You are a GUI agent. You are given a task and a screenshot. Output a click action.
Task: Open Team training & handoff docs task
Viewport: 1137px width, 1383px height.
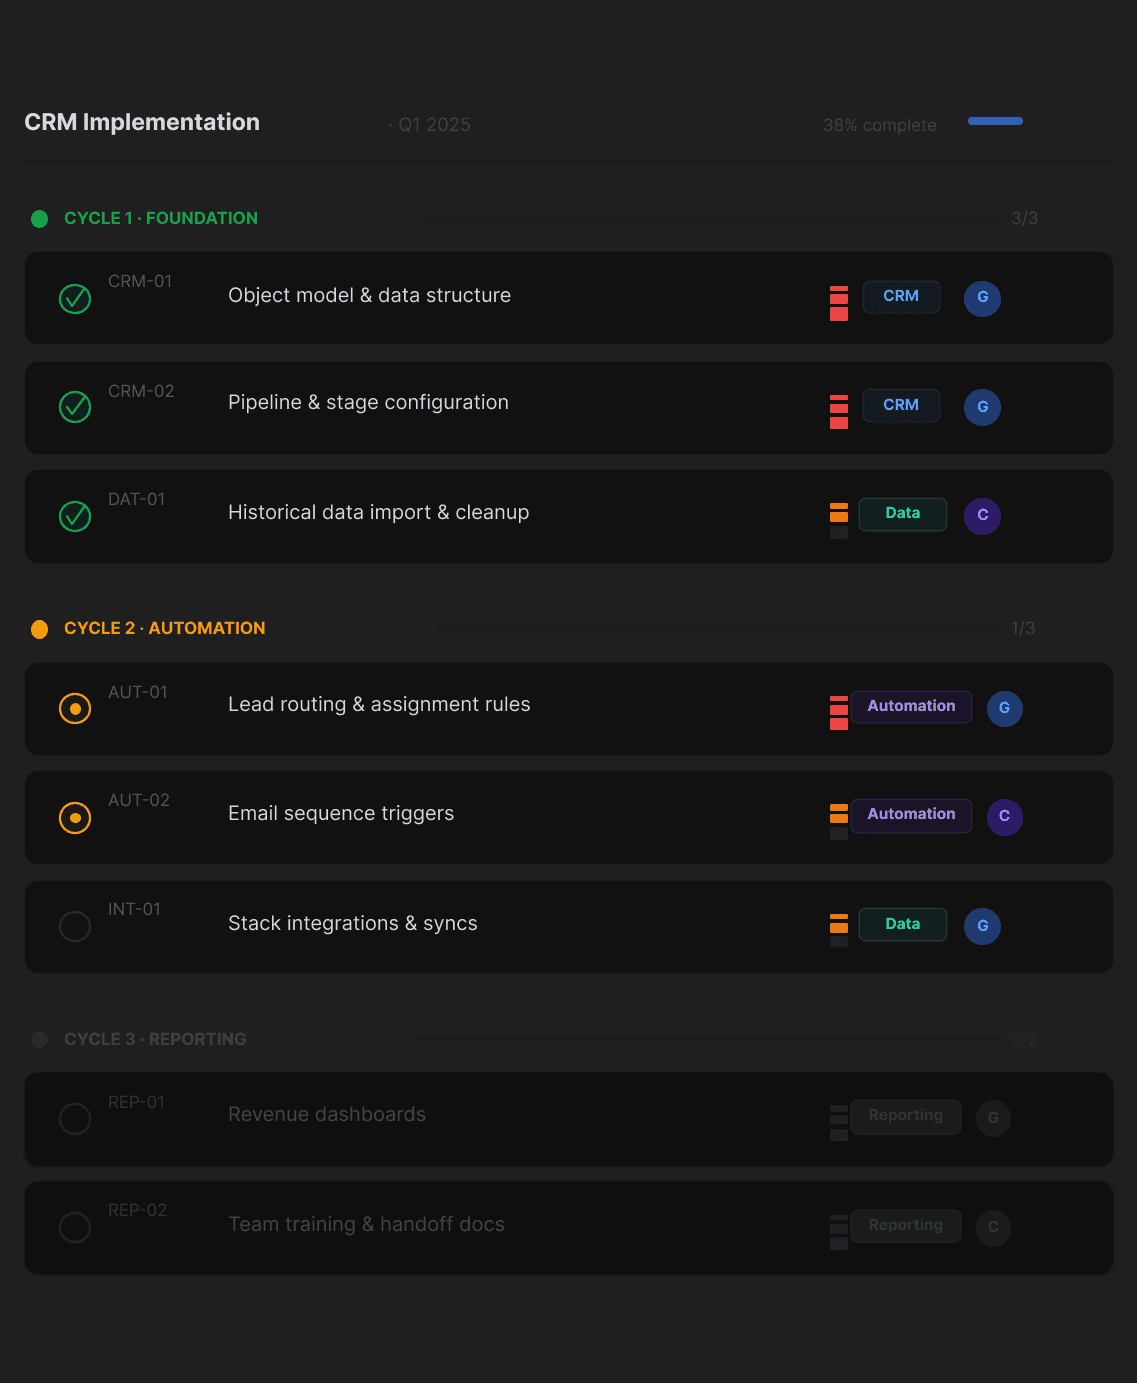click(366, 1224)
